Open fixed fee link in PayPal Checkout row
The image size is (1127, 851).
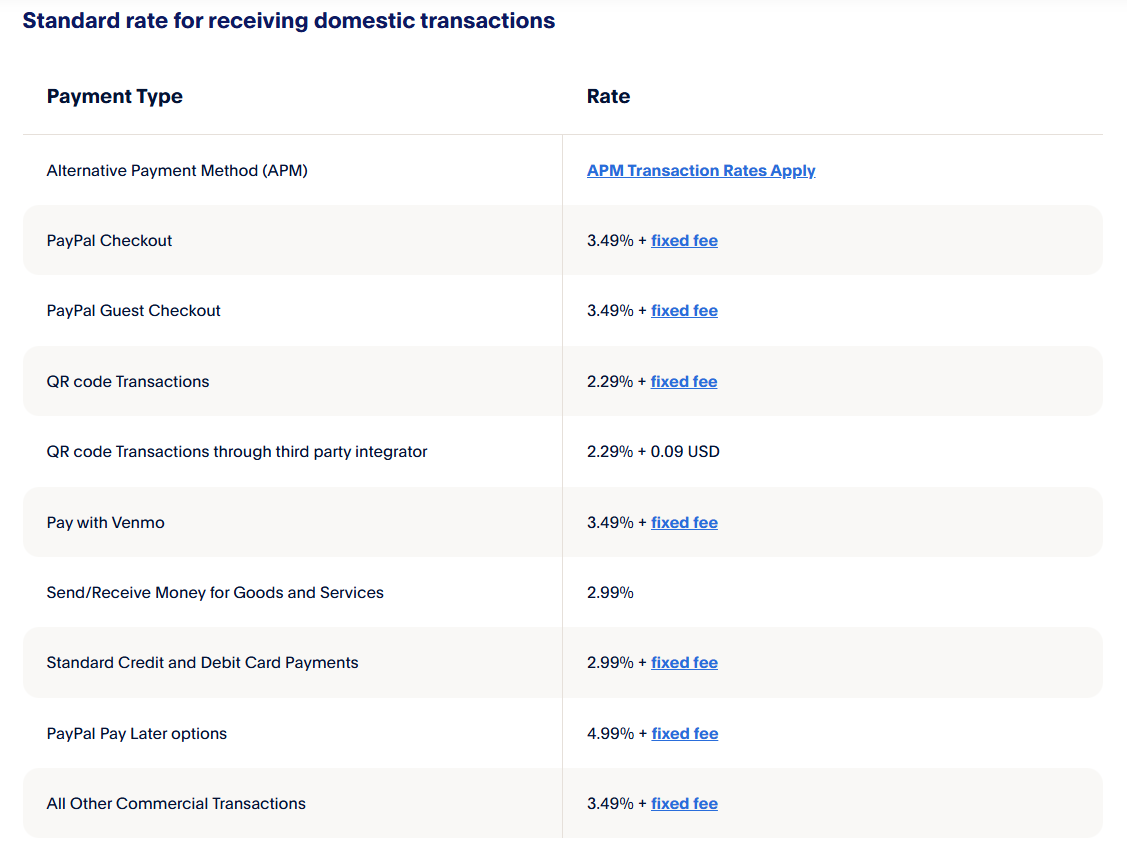[684, 241]
